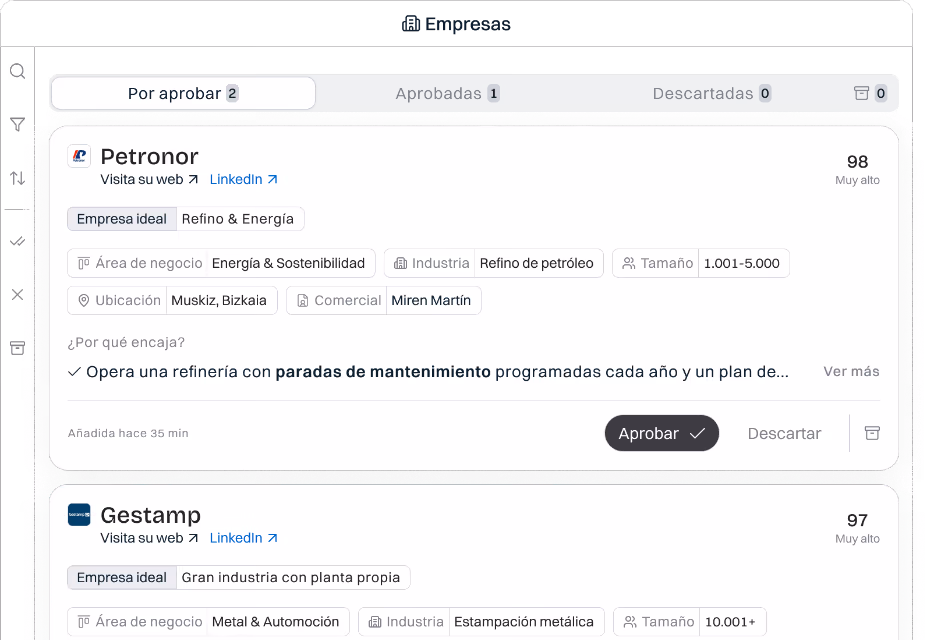Visit Gestamp's website link

coord(149,538)
